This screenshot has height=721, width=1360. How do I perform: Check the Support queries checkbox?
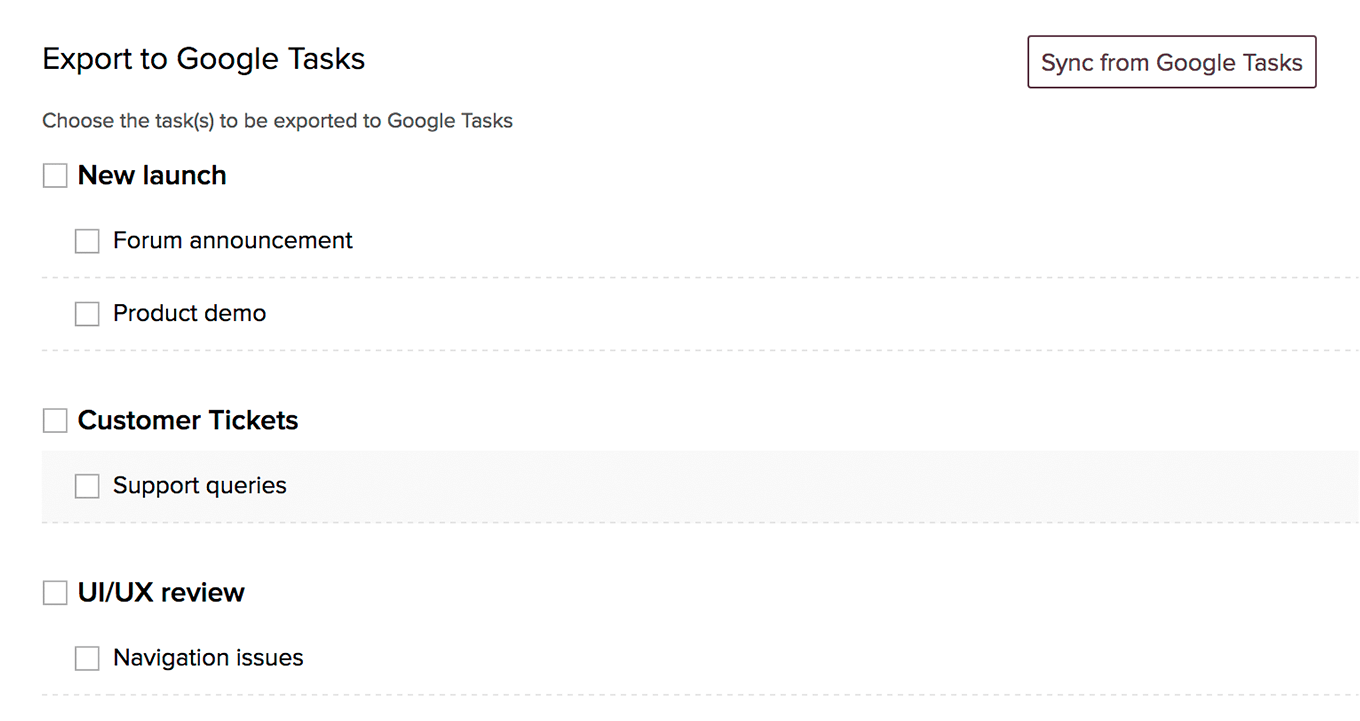click(87, 486)
